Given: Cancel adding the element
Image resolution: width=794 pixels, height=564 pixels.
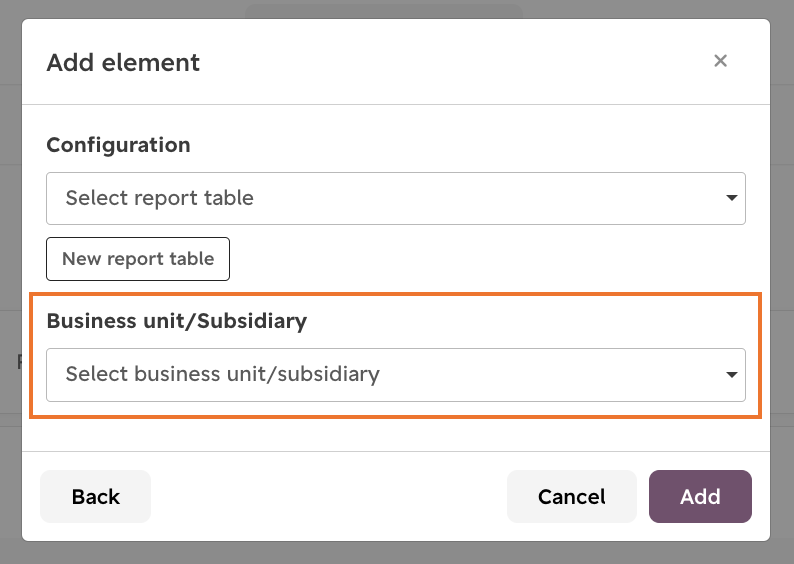Looking at the screenshot, I should tap(571, 496).
